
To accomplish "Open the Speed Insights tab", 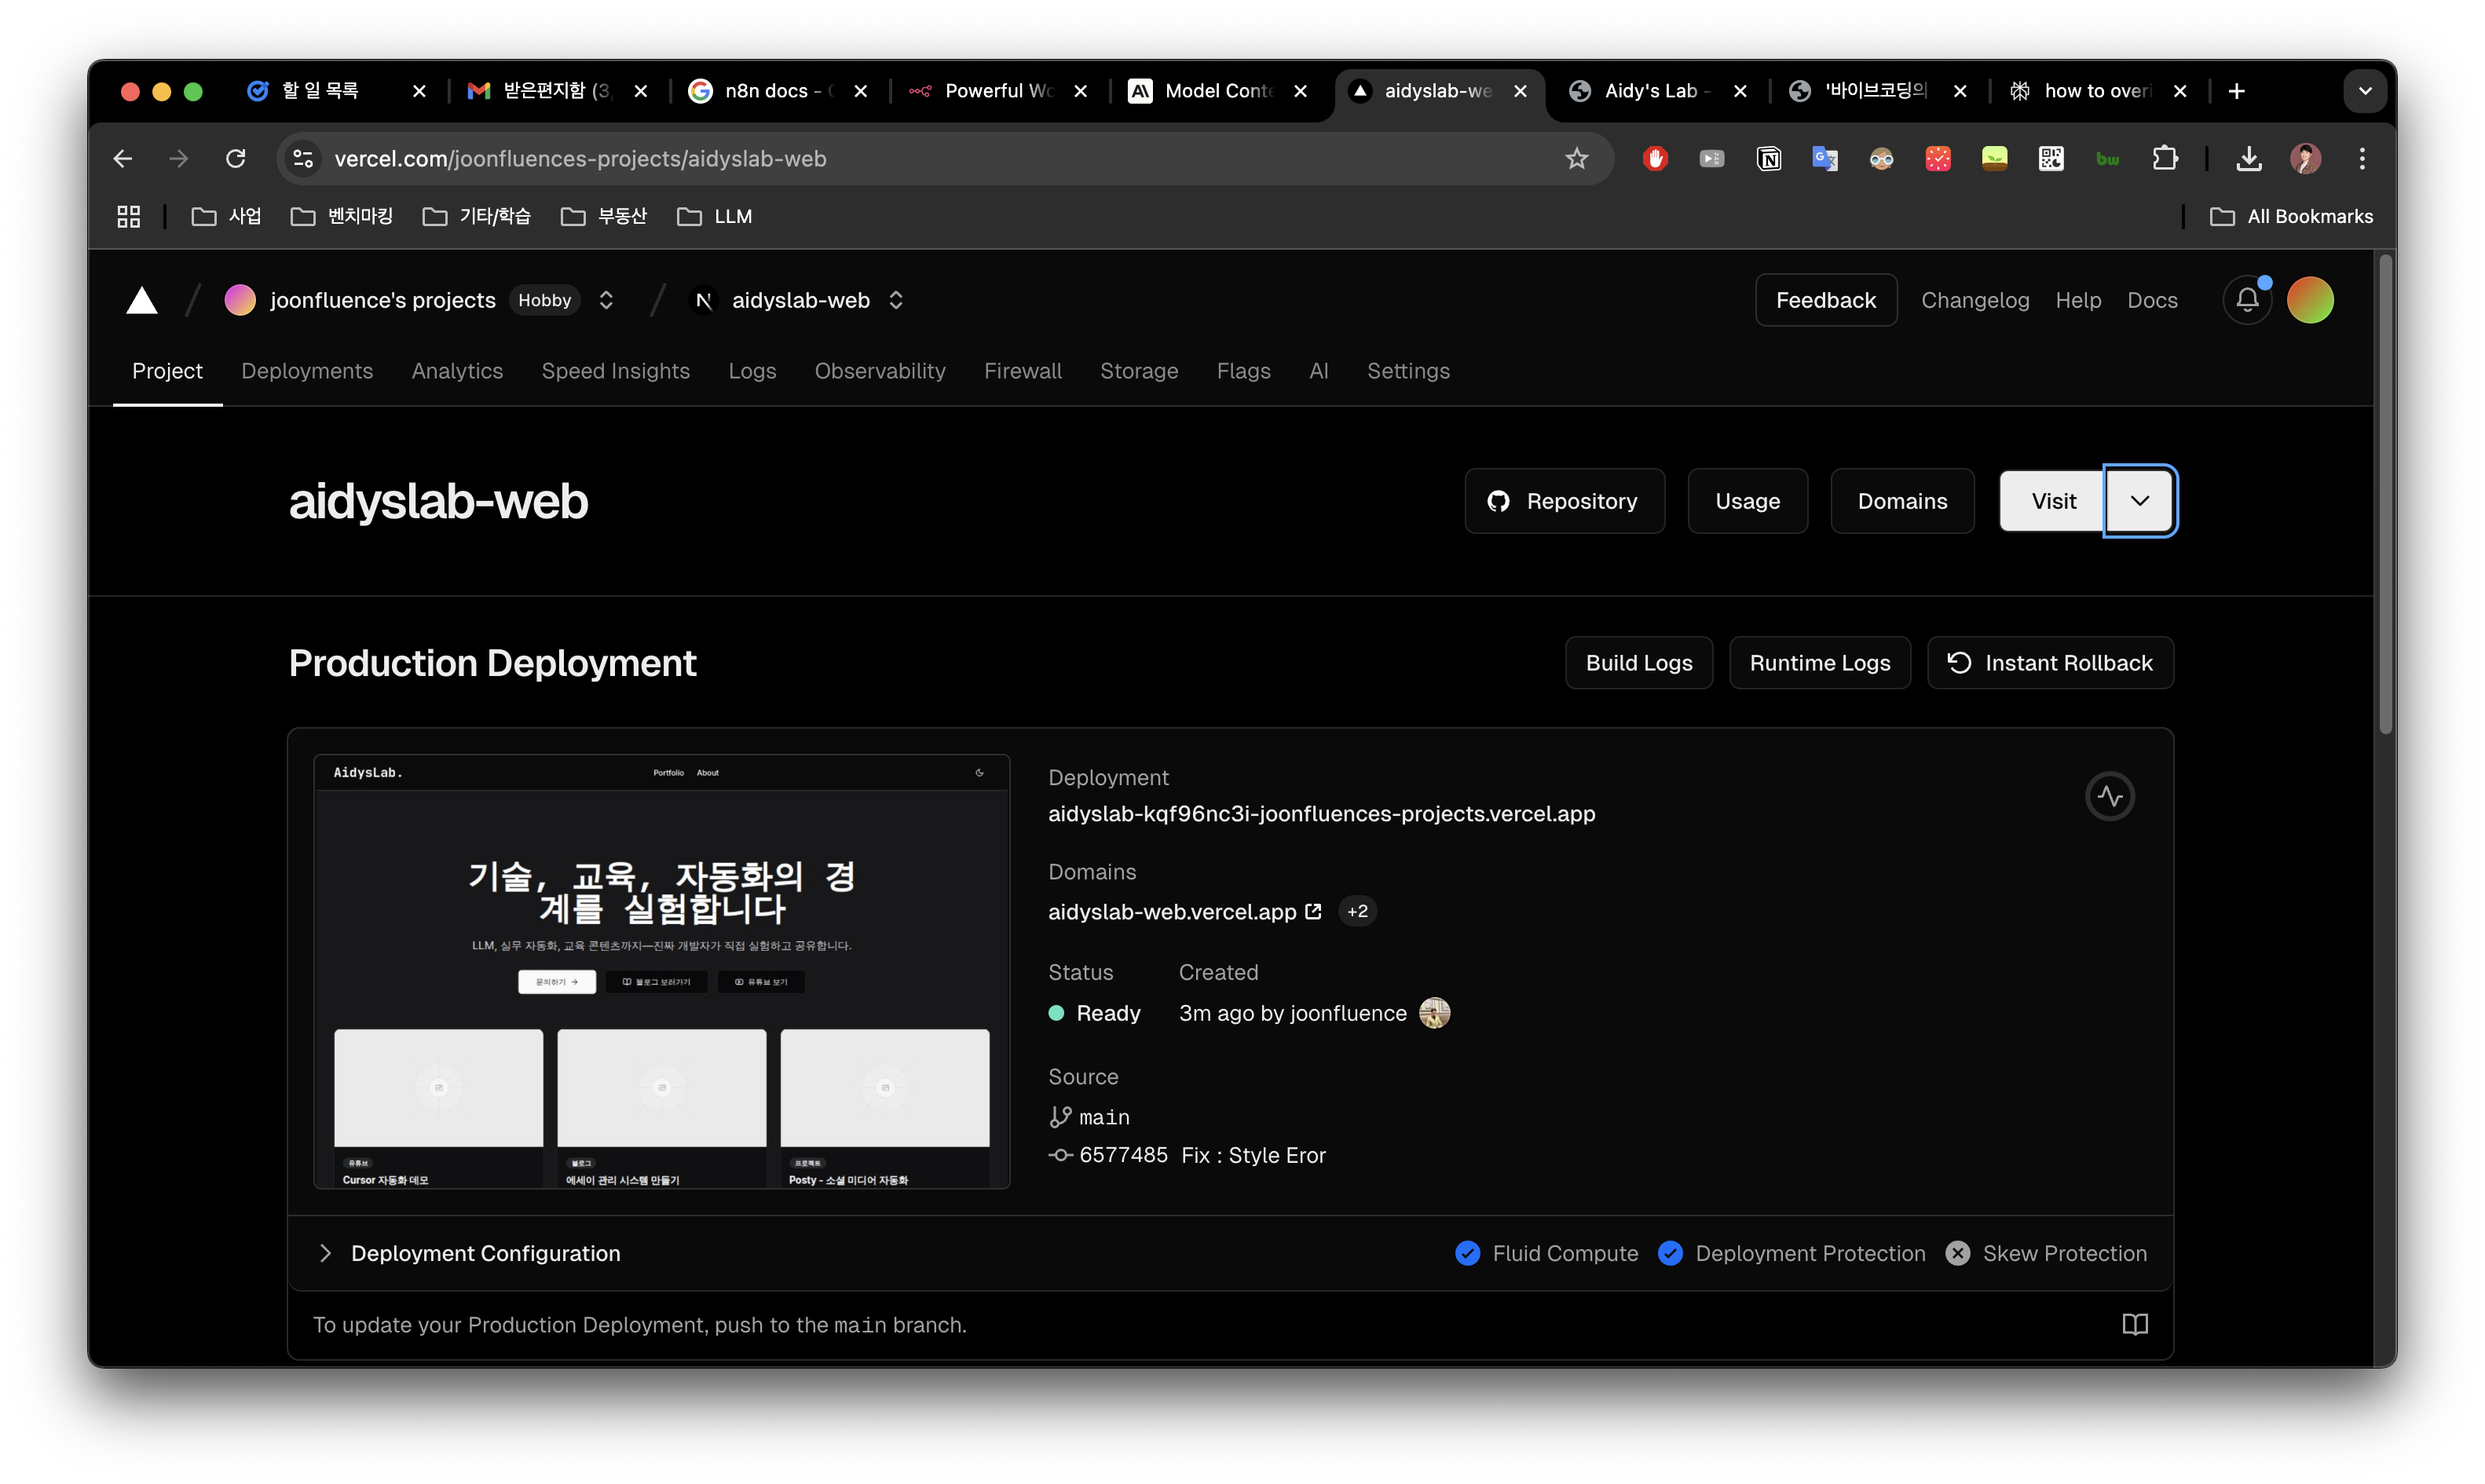I will 615,371.
